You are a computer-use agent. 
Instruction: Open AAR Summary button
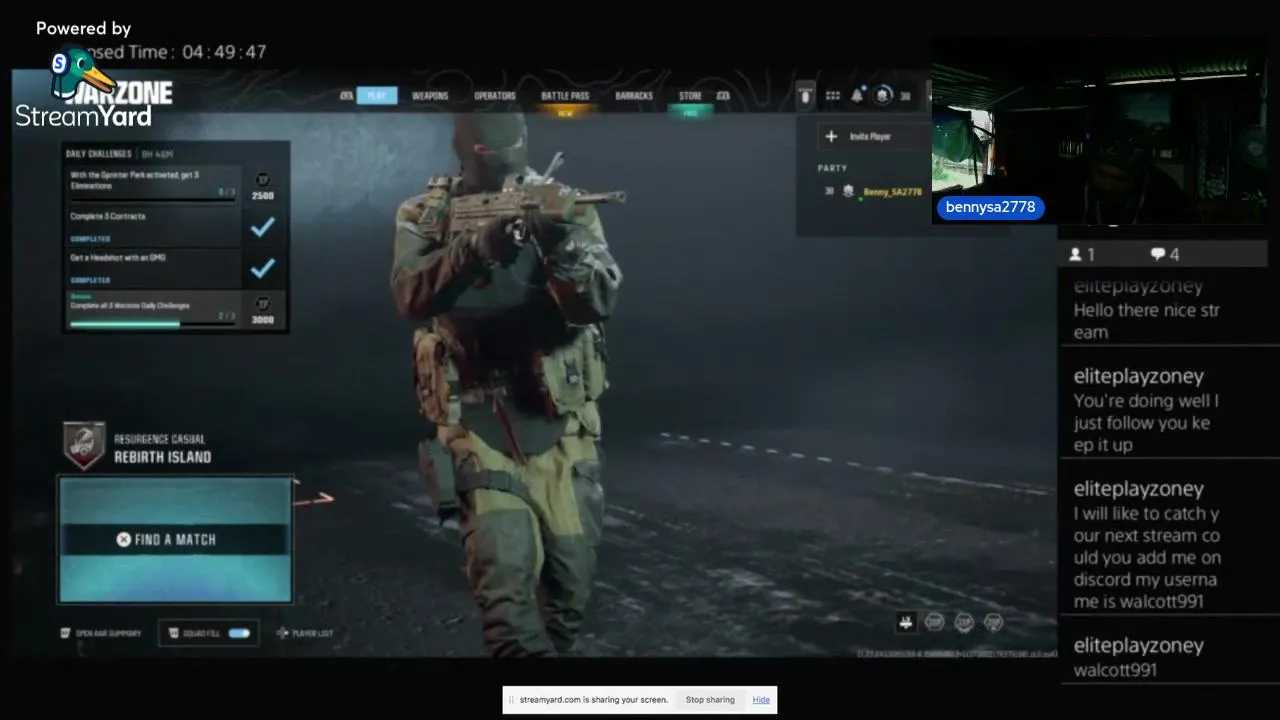point(102,633)
